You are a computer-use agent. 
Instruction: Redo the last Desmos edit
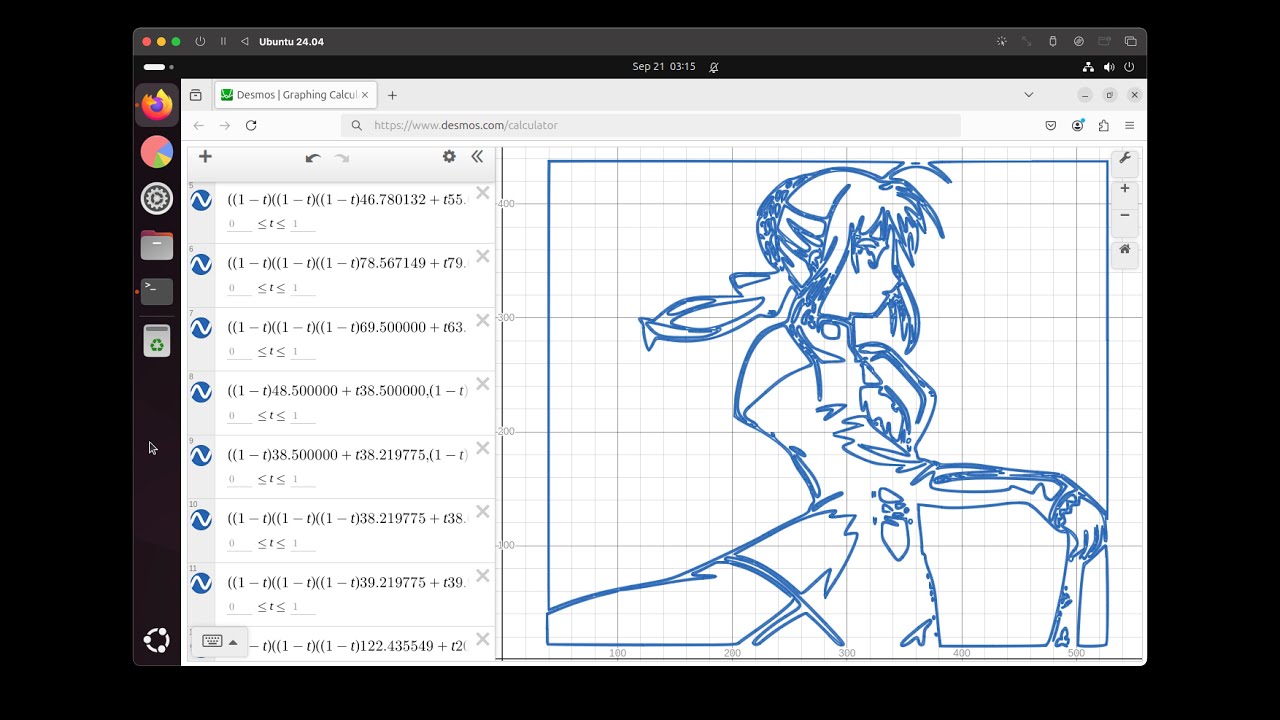click(342, 158)
